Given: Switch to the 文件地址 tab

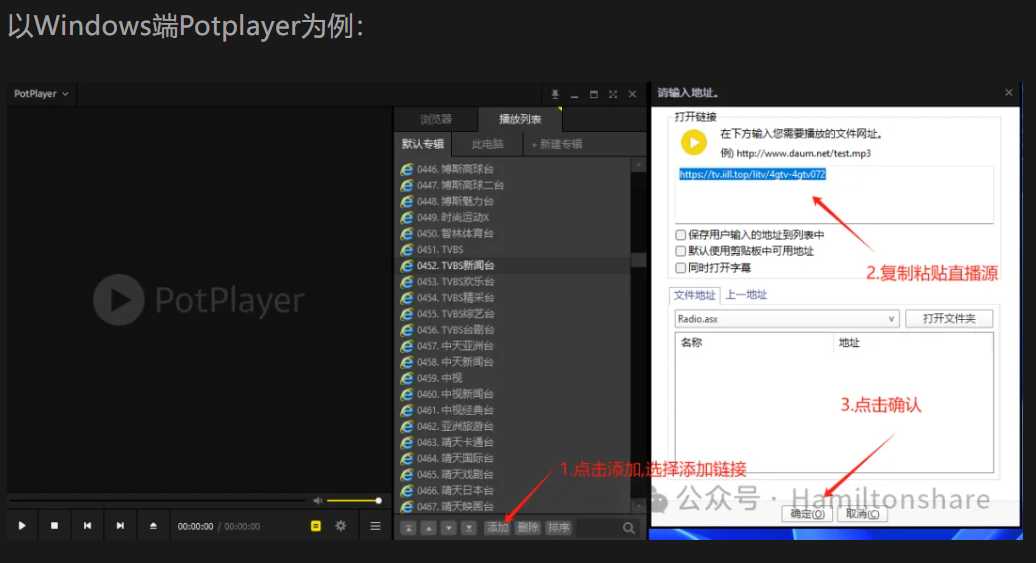Looking at the screenshot, I should [694, 295].
